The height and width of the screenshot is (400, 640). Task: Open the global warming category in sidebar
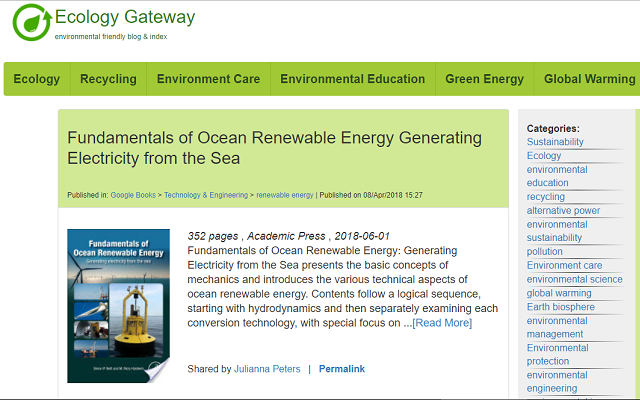click(x=559, y=293)
